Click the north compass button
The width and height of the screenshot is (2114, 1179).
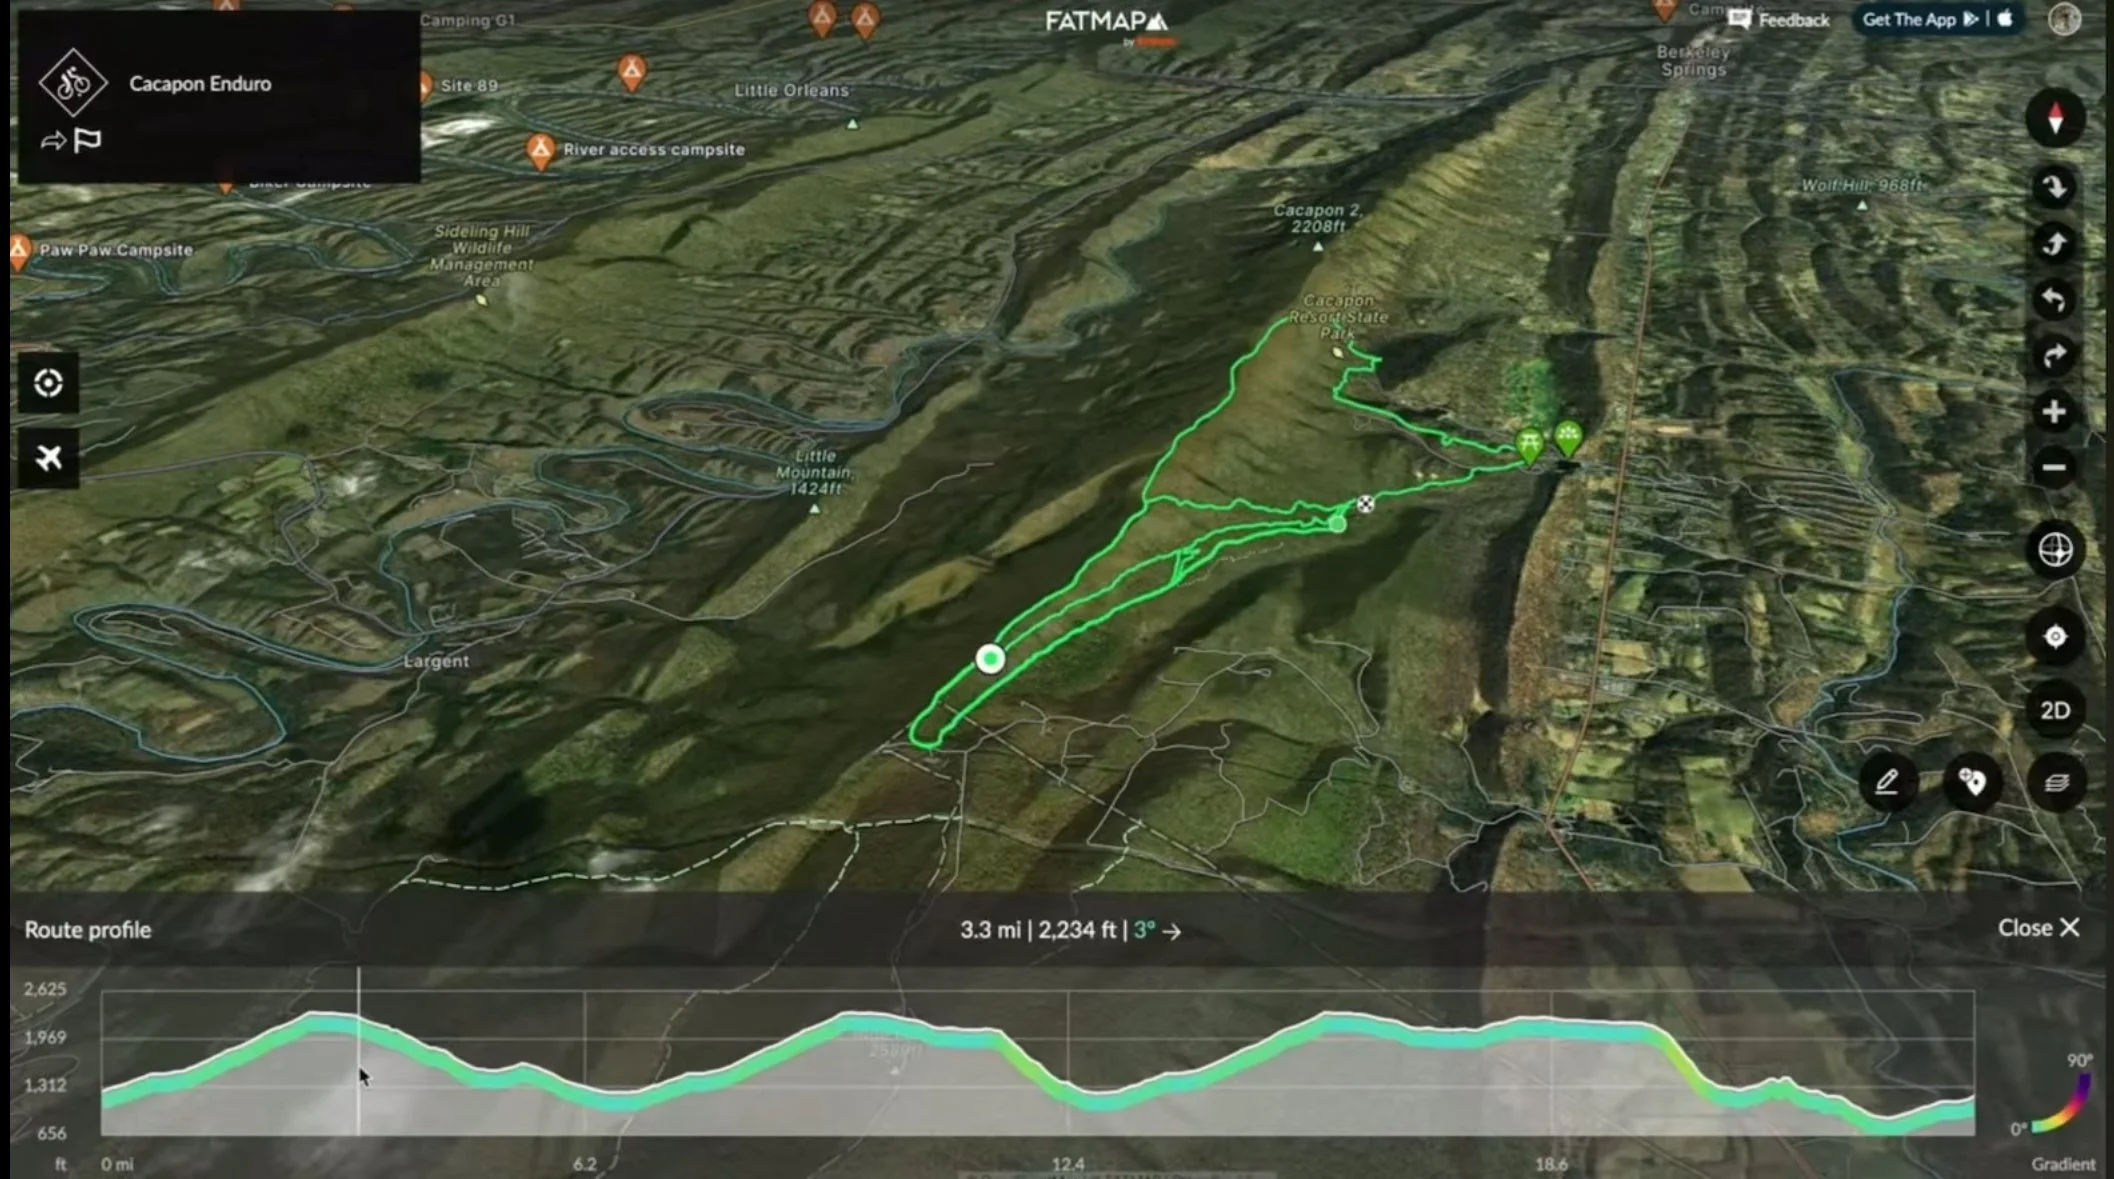click(2054, 119)
